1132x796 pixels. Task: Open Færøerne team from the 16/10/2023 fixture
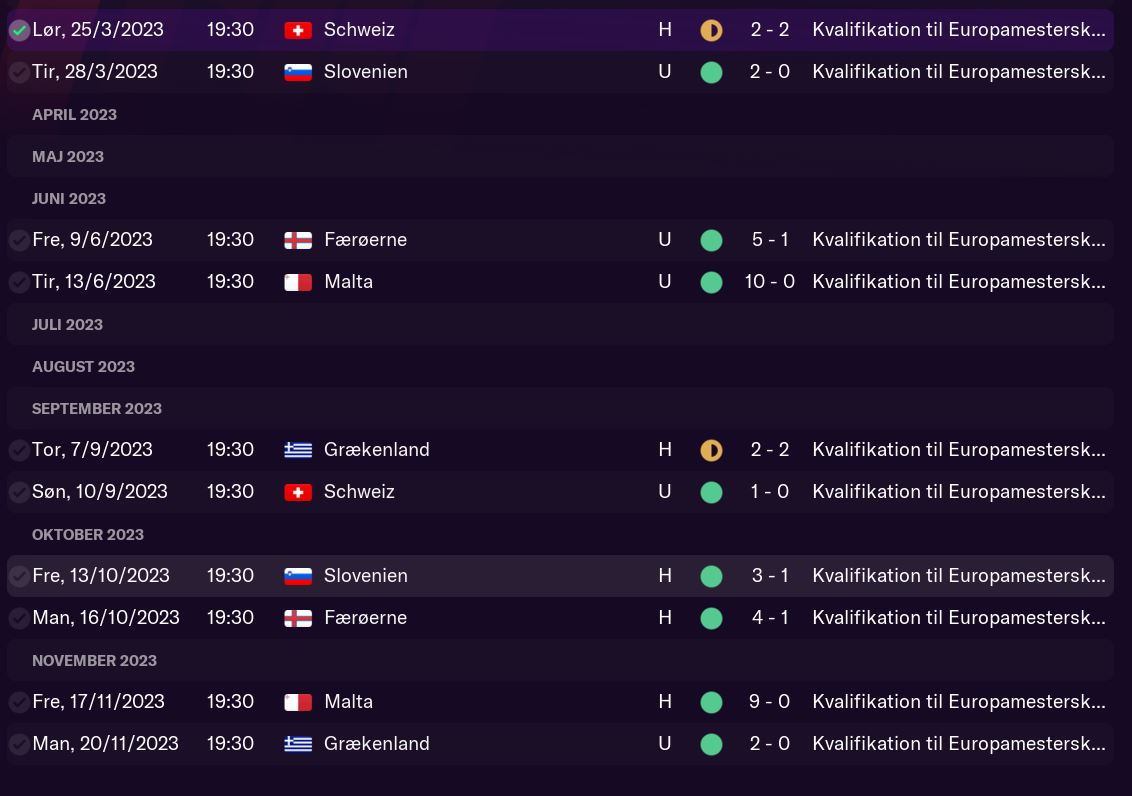click(365, 618)
